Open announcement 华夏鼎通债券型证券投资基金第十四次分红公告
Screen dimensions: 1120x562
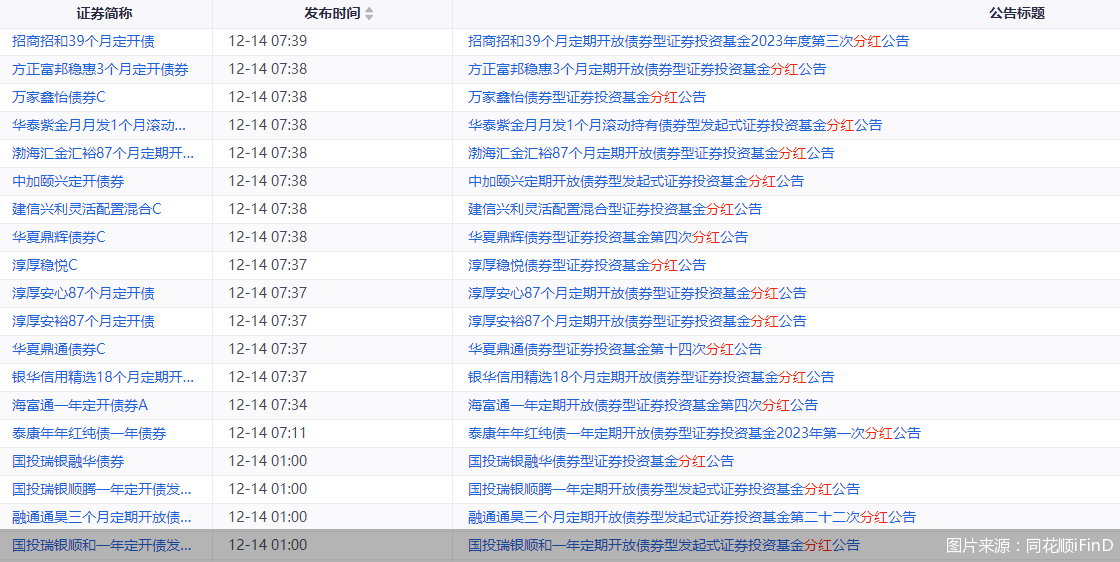pyautogui.click(x=615, y=348)
